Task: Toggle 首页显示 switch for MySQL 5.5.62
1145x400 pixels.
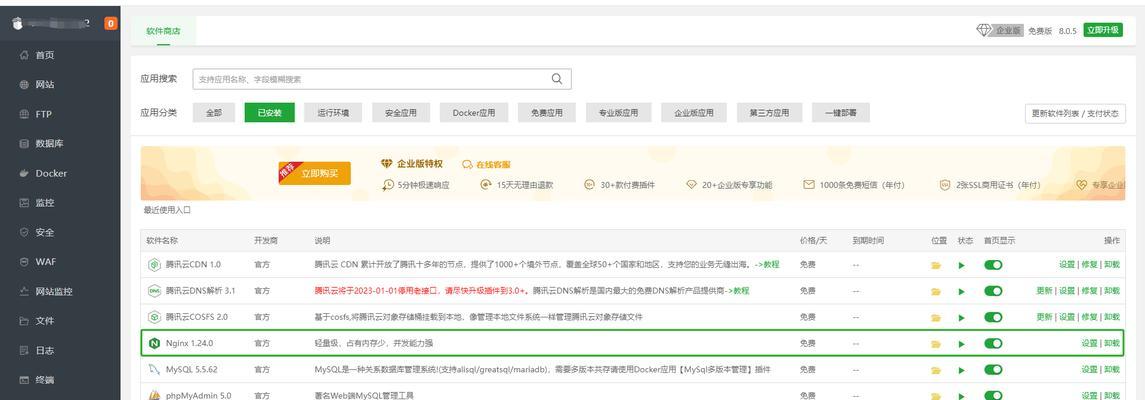Action: tap(993, 370)
